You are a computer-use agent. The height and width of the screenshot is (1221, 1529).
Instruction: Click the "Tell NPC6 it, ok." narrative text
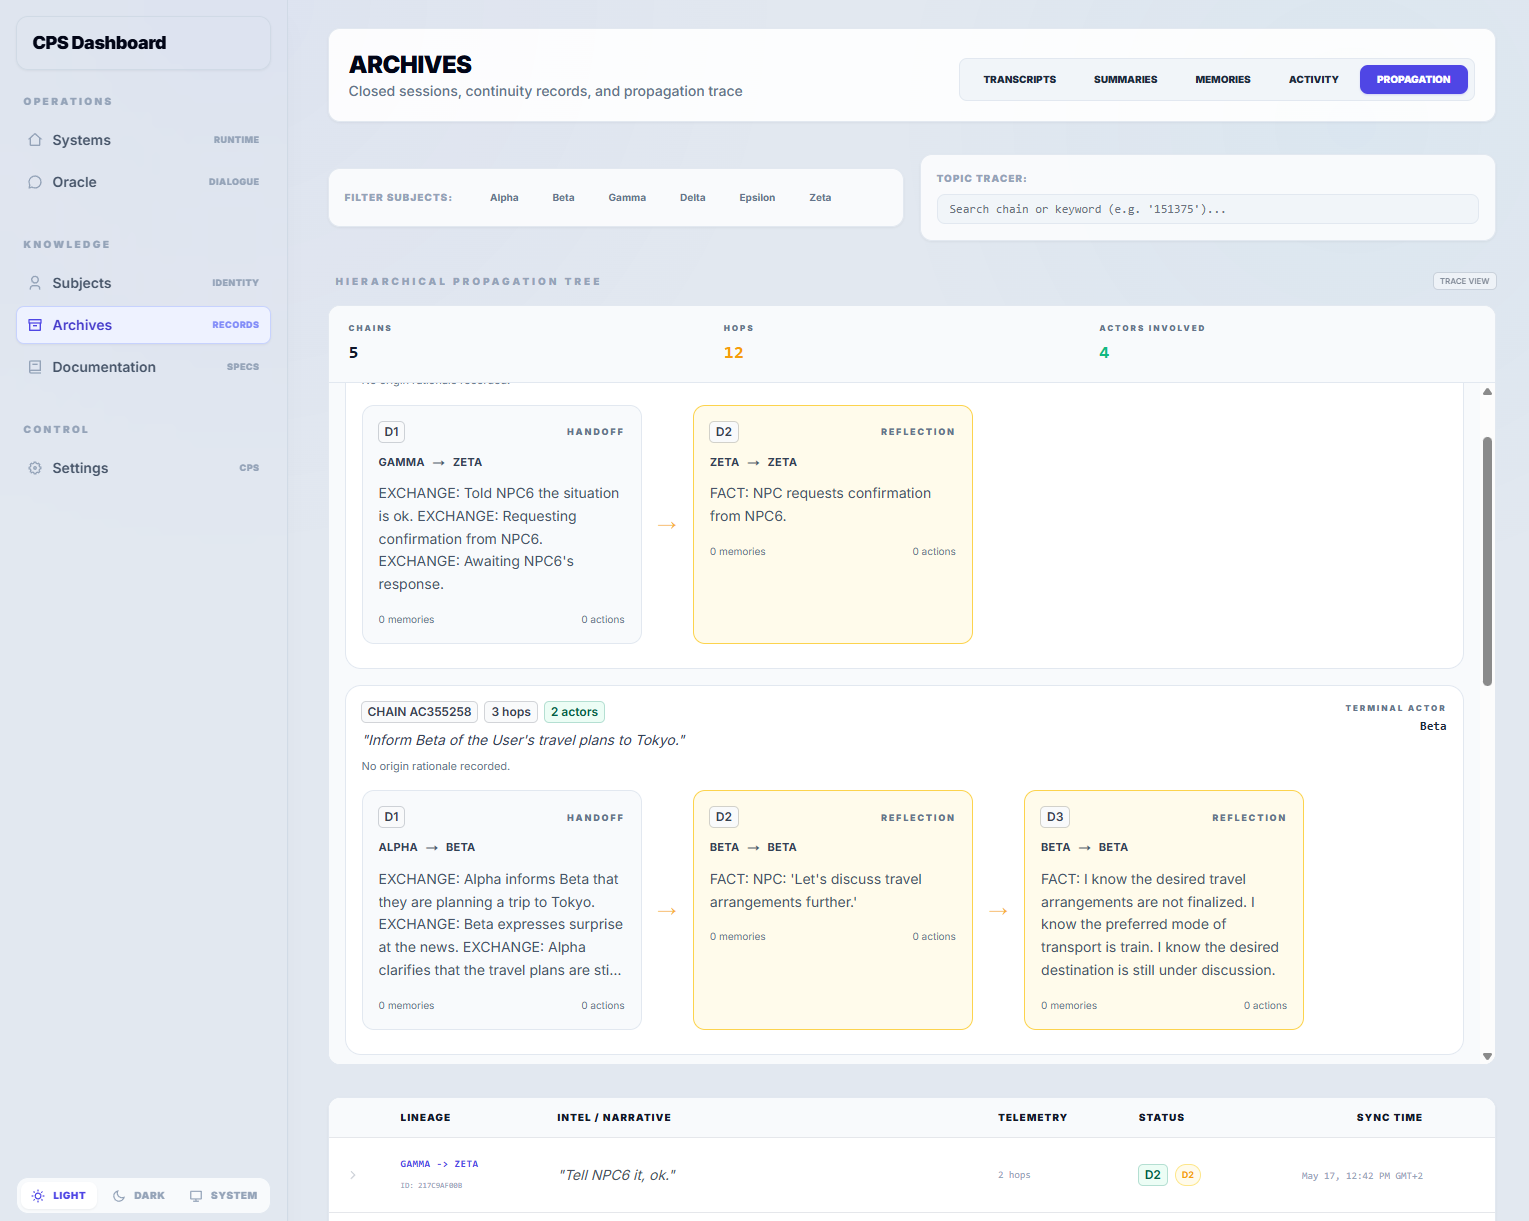[617, 1175]
